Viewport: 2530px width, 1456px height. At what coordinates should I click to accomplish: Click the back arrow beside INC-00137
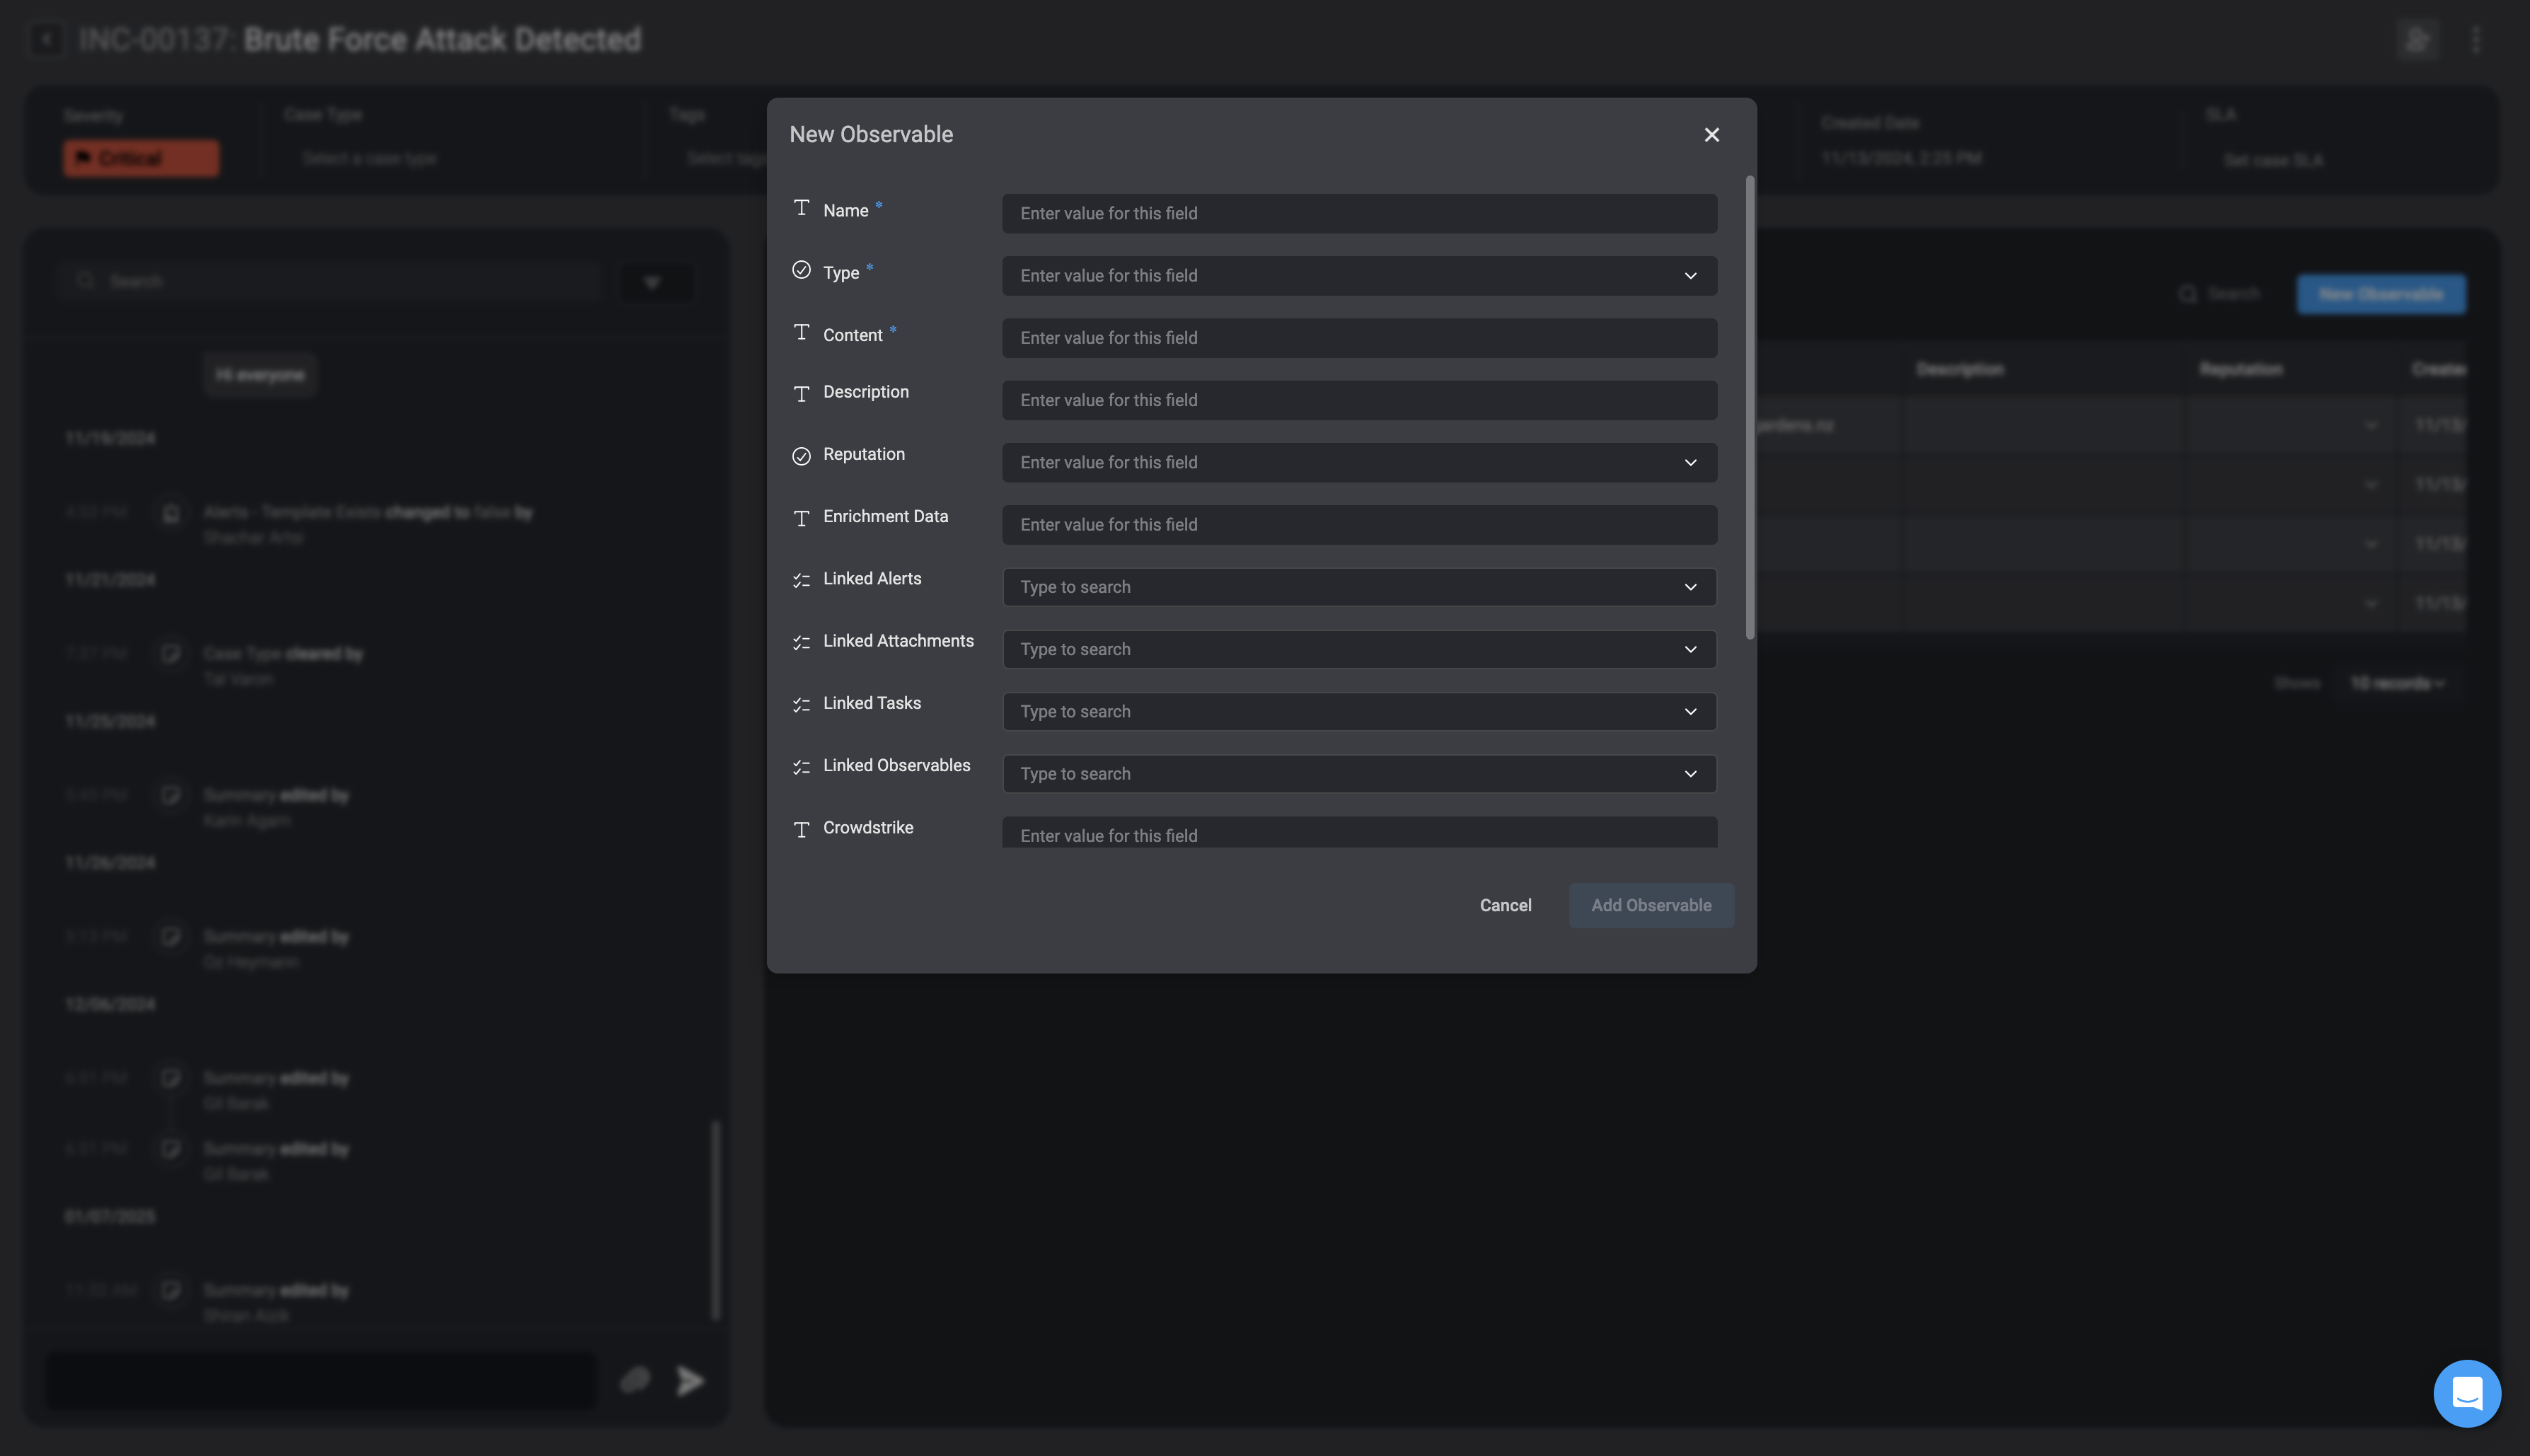(x=46, y=40)
